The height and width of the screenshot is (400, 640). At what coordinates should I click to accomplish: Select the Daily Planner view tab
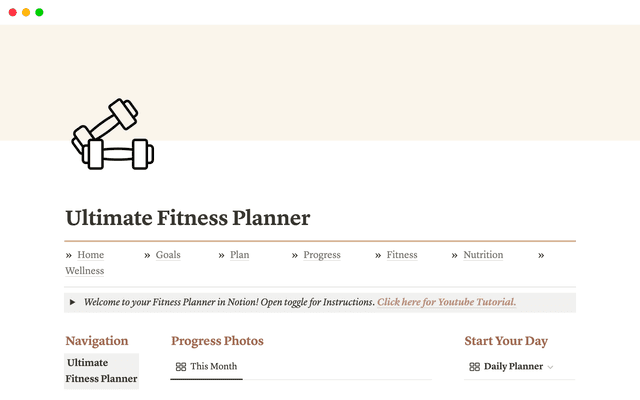pyautogui.click(x=513, y=367)
